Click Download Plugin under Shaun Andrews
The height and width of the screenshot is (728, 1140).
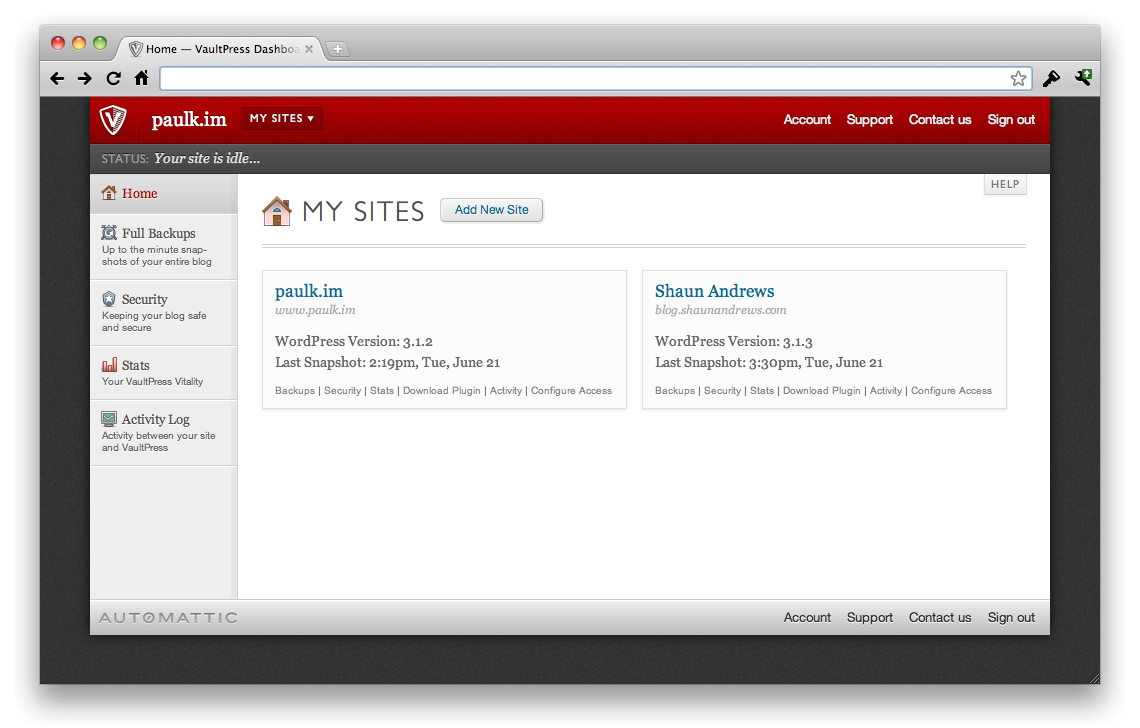821,391
